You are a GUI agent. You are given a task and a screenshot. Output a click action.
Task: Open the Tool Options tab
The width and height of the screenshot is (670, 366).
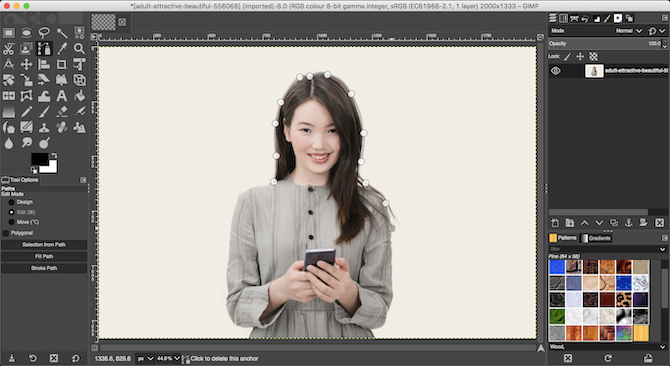[x=20, y=180]
